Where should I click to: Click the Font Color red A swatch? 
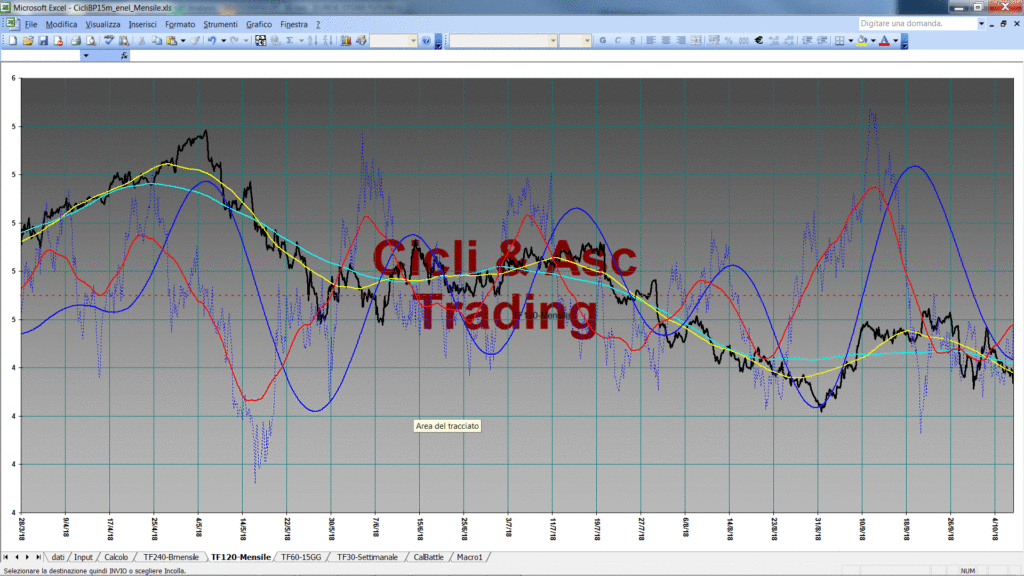[884, 40]
